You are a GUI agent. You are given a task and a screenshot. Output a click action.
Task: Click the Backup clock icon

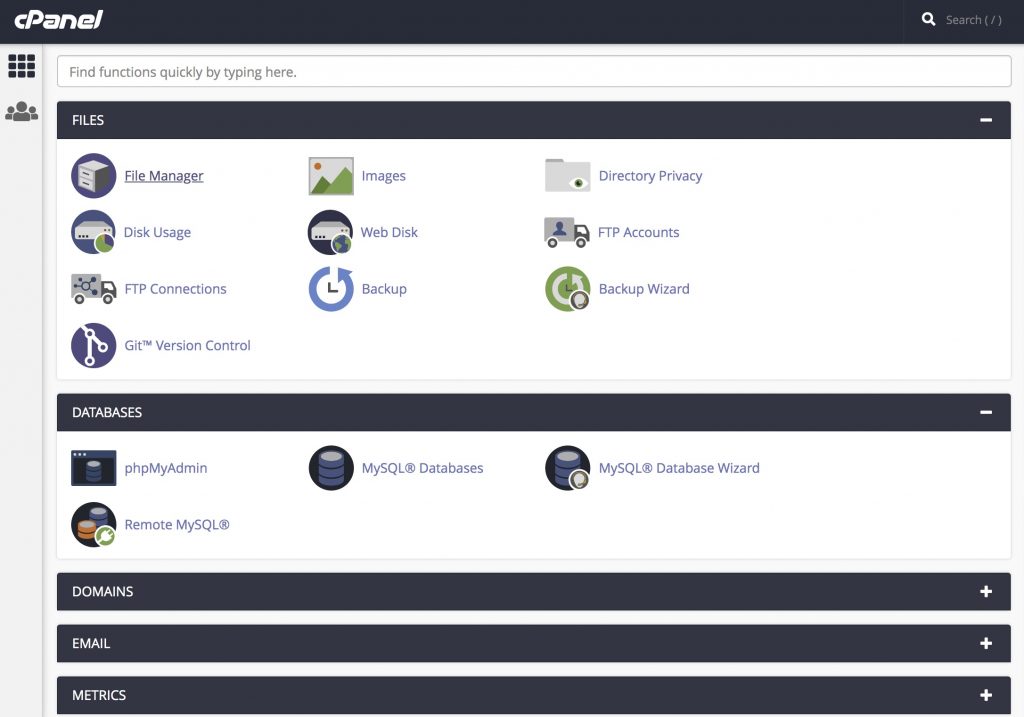(331, 289)
